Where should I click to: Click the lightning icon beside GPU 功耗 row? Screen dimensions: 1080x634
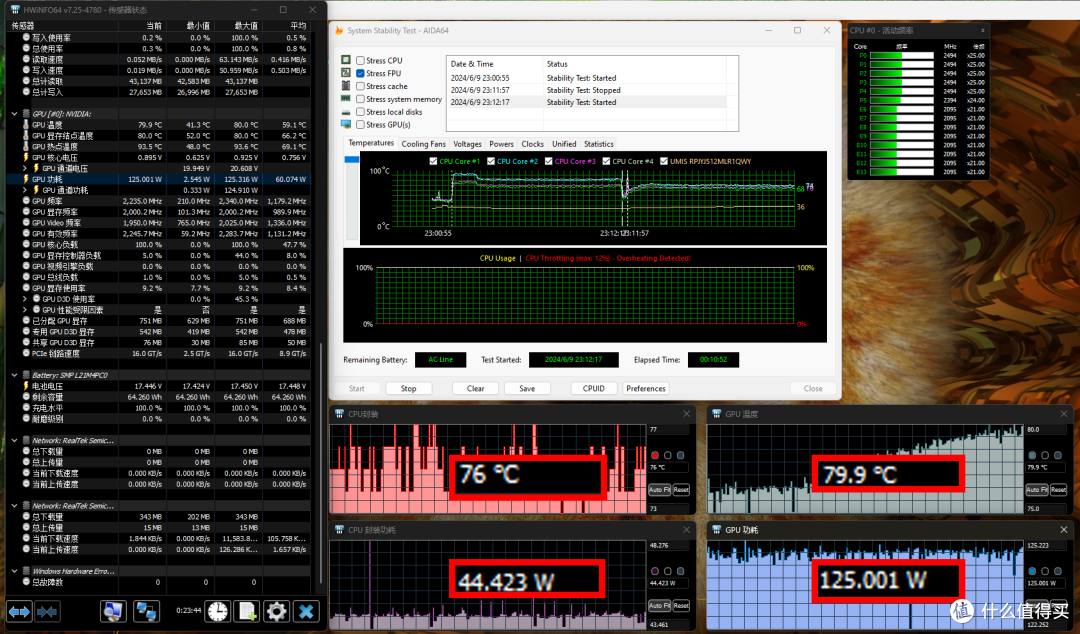[26, 179]
